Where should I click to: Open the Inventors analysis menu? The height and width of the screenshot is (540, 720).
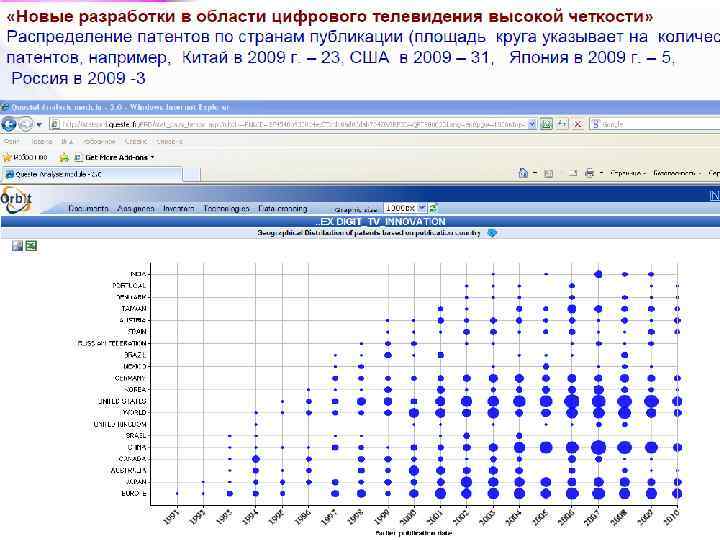(179, 209)
